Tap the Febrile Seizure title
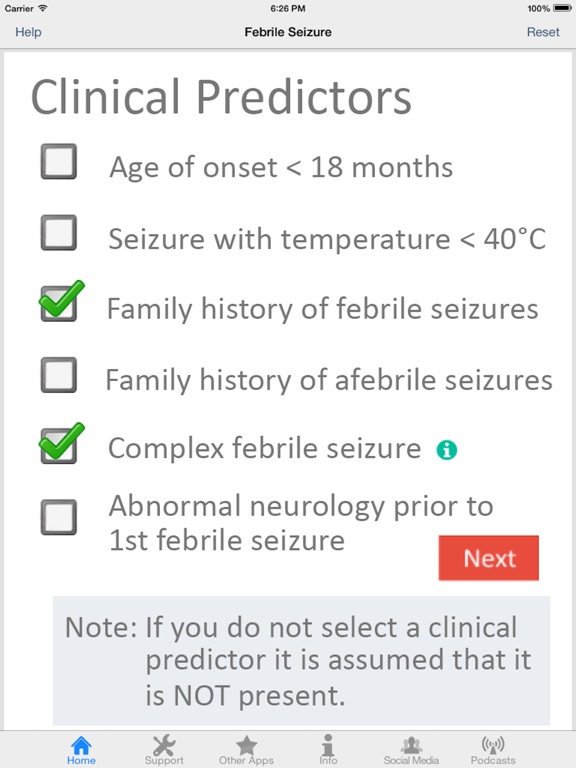Image resolution: width=576 pixels, height=768 pixels. point(288,32)
